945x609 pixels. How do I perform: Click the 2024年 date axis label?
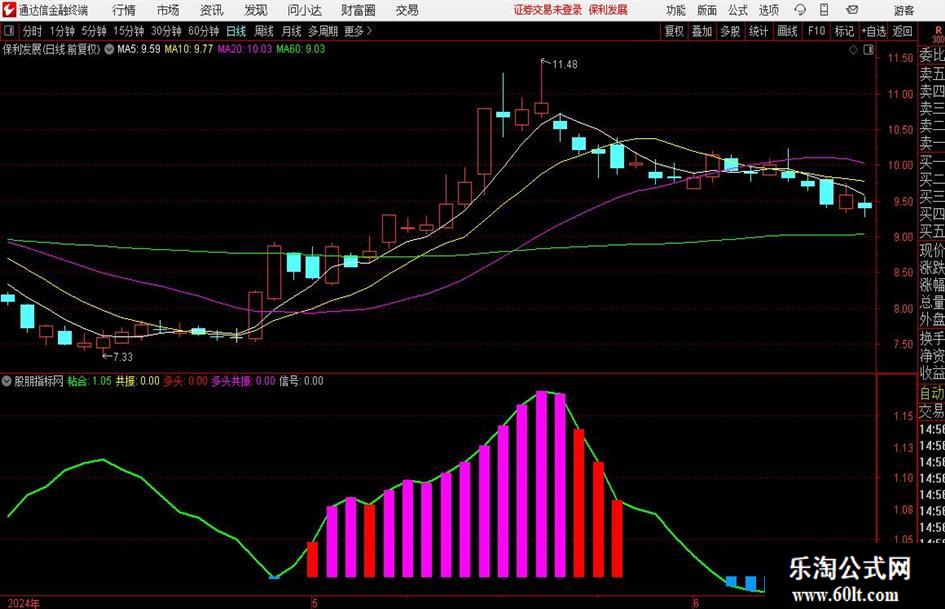[x=24, y=603]
